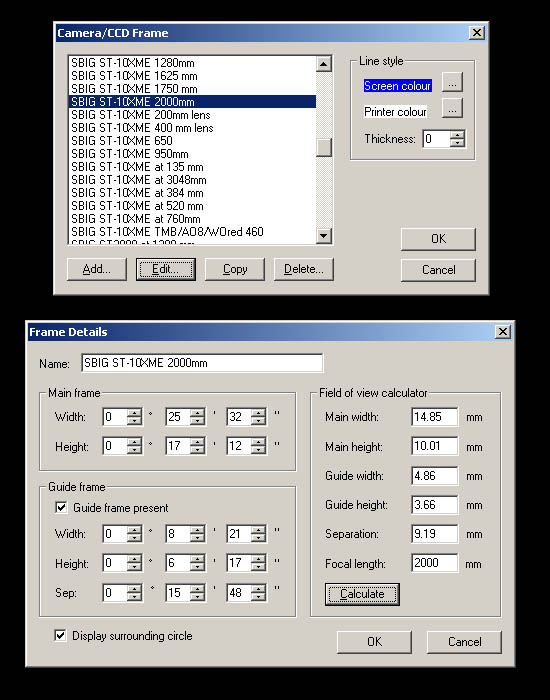550x700 pixels.
Task: Click the Calculate button
Action: coord(362,594)
